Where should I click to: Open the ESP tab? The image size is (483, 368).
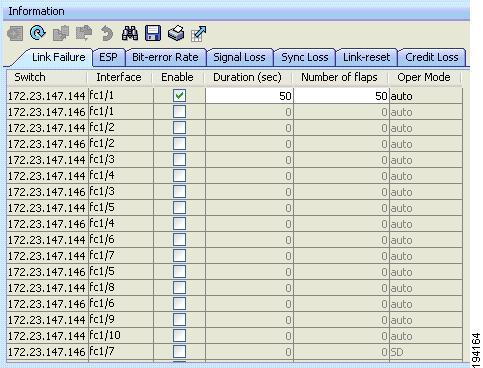pyautogui.click(x=108, y=57)
